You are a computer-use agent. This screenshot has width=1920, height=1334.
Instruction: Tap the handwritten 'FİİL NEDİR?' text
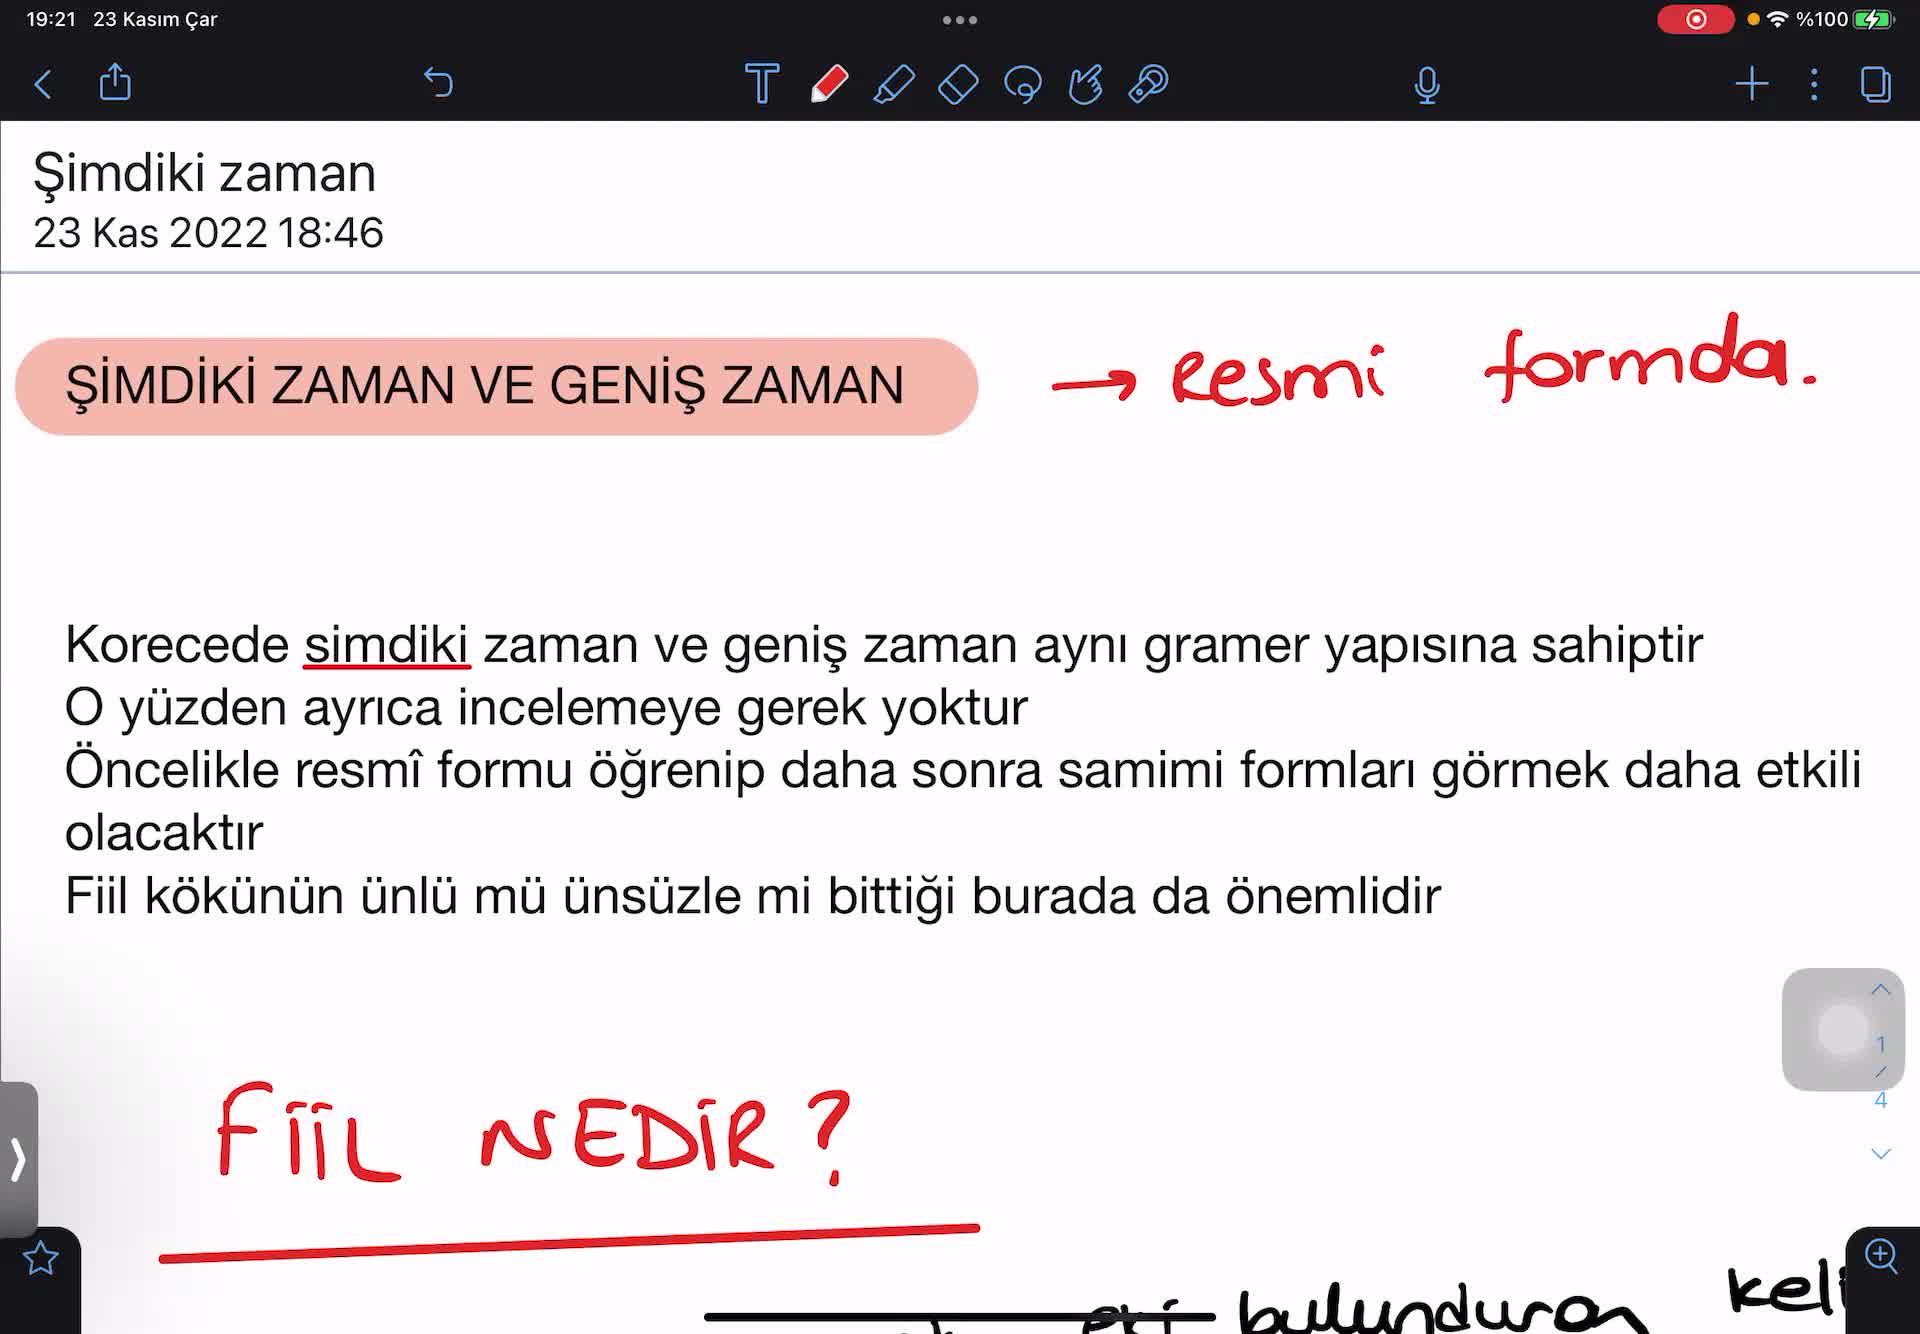(533, 1134)
